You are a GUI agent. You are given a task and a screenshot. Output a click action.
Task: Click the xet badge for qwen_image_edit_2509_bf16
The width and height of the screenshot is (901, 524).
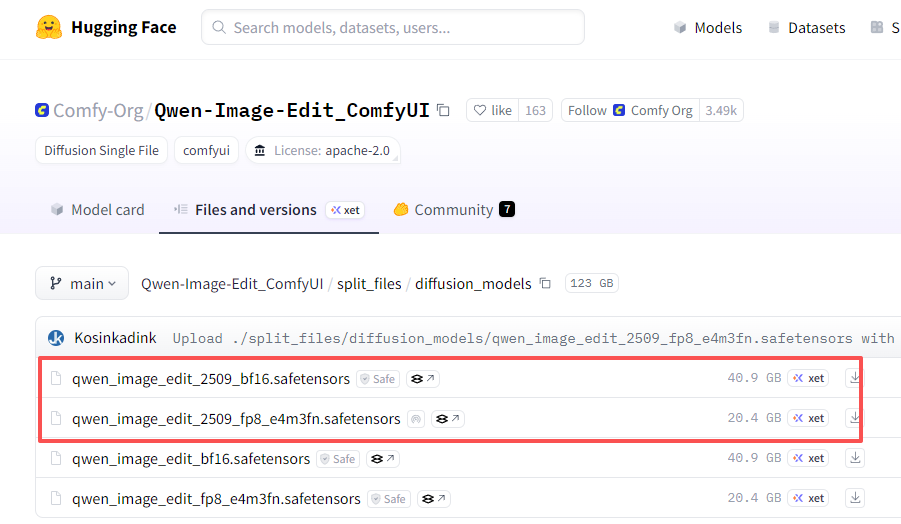click(x=808, y=378)
